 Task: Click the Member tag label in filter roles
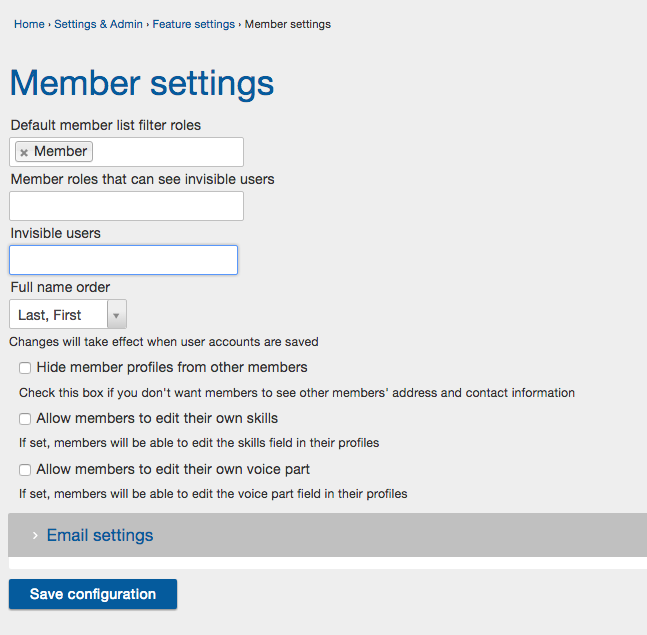pyautogui.click(x=60, y=151)
